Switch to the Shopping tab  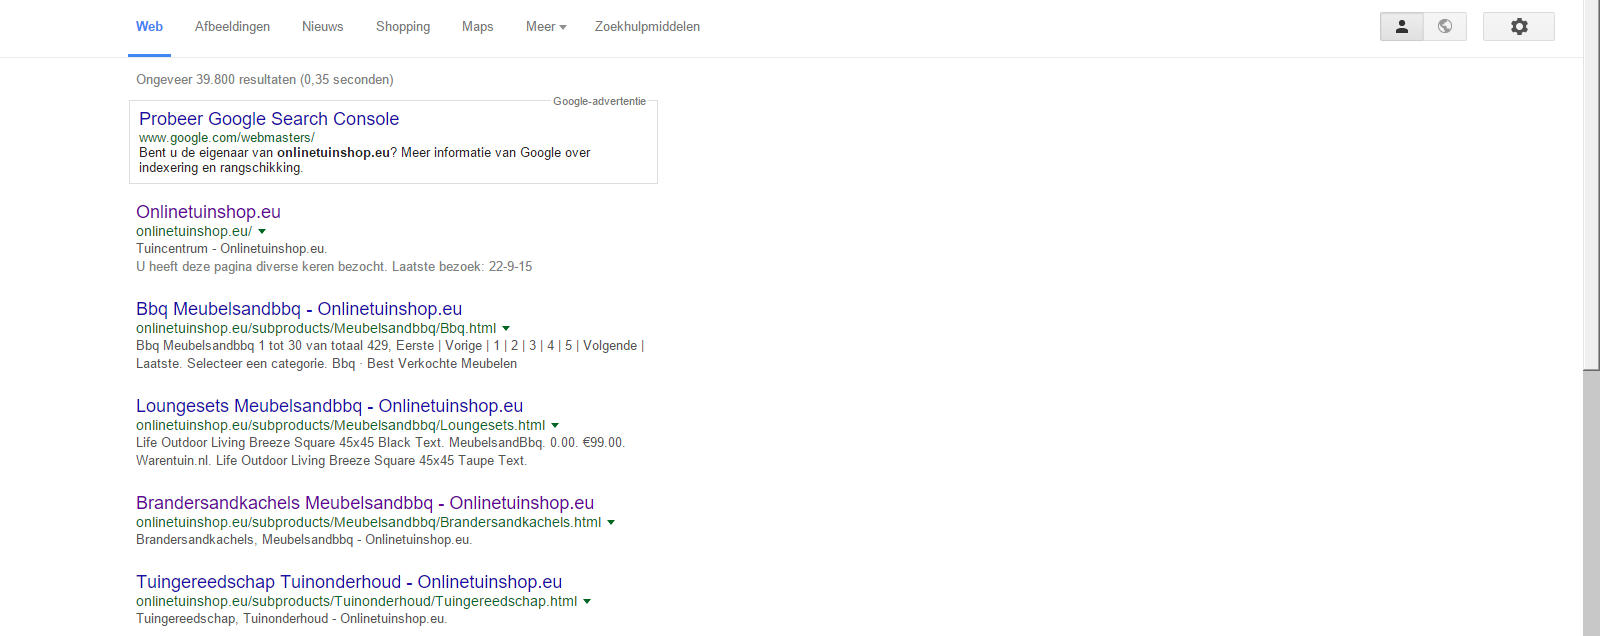(x=403, y=27)
